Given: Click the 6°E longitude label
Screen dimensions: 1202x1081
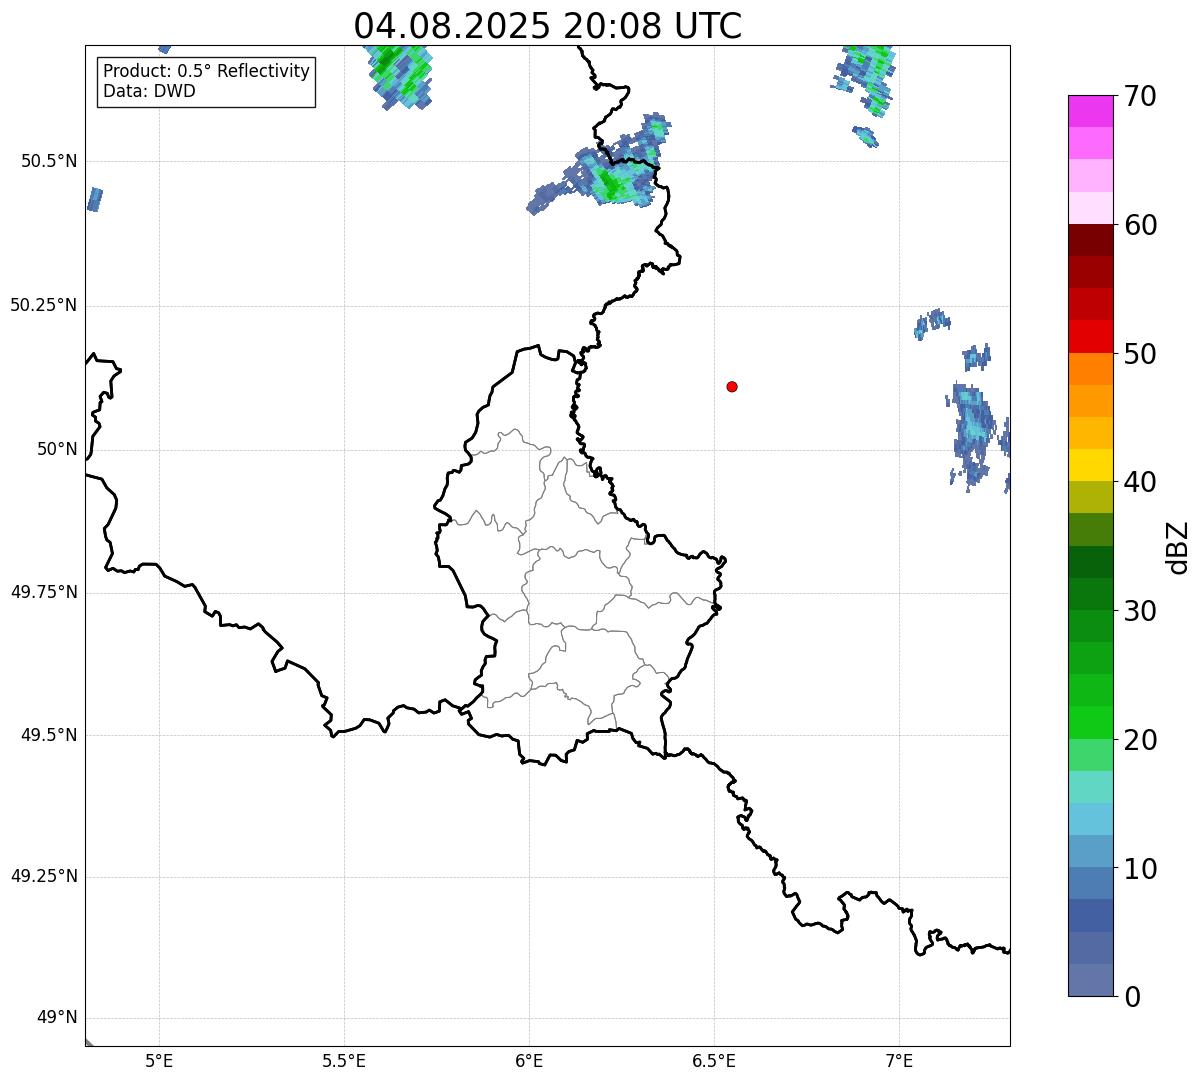Looking at the screenshot, I should [x=529, y=1060].
